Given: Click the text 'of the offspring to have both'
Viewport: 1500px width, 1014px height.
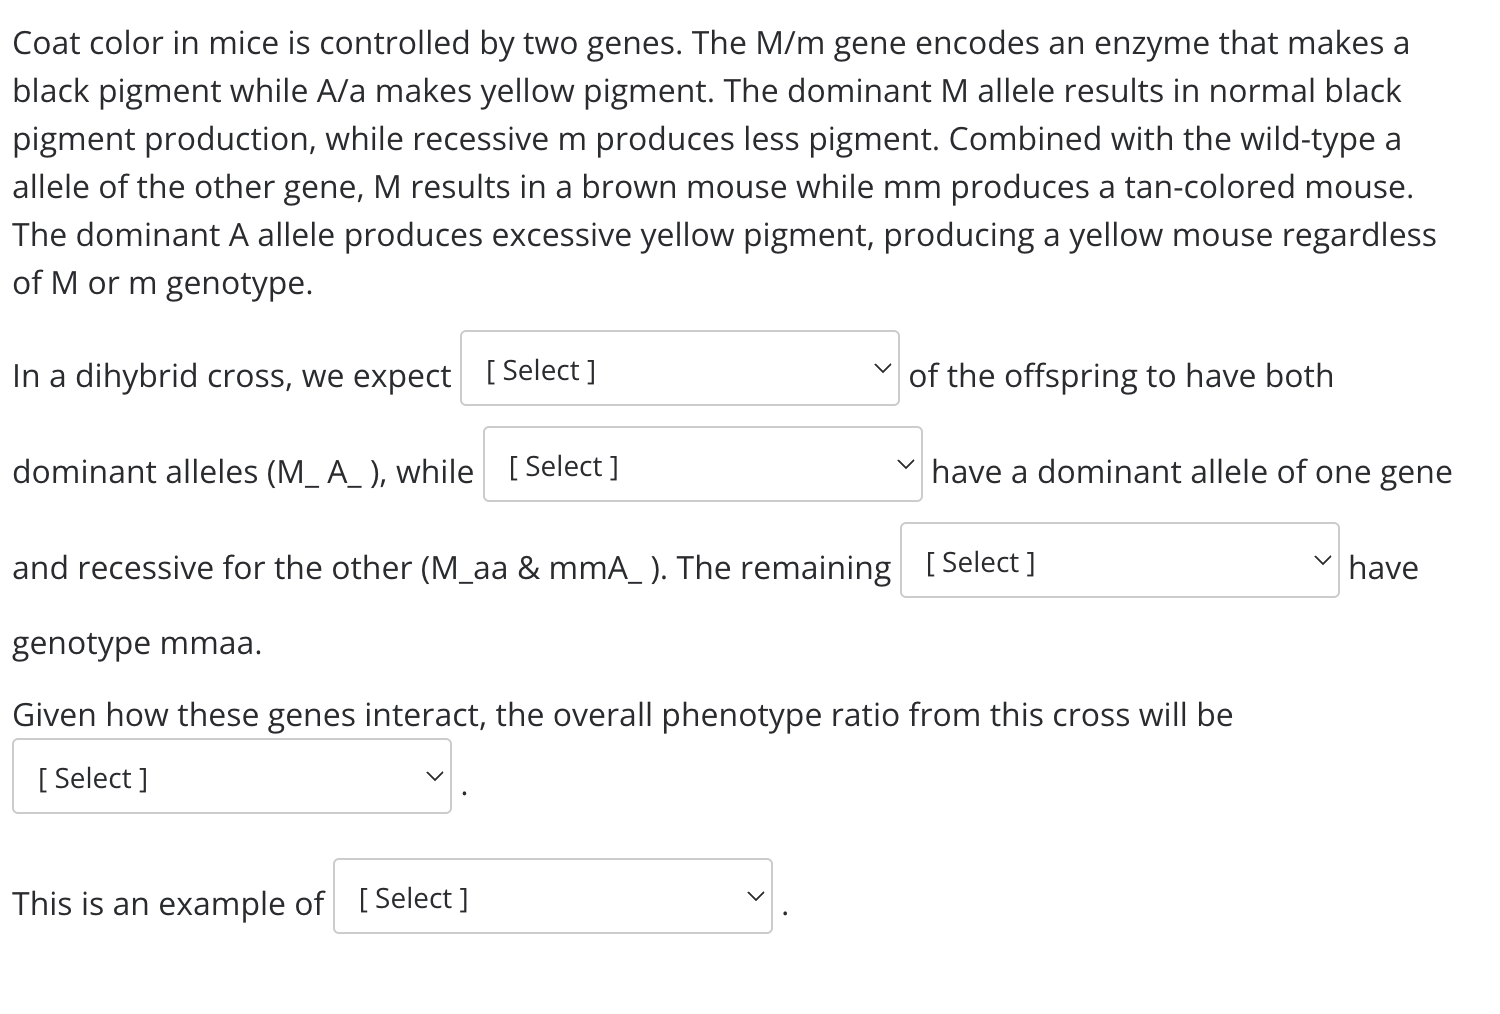Looking at the screenshot, I should 1121,376.
